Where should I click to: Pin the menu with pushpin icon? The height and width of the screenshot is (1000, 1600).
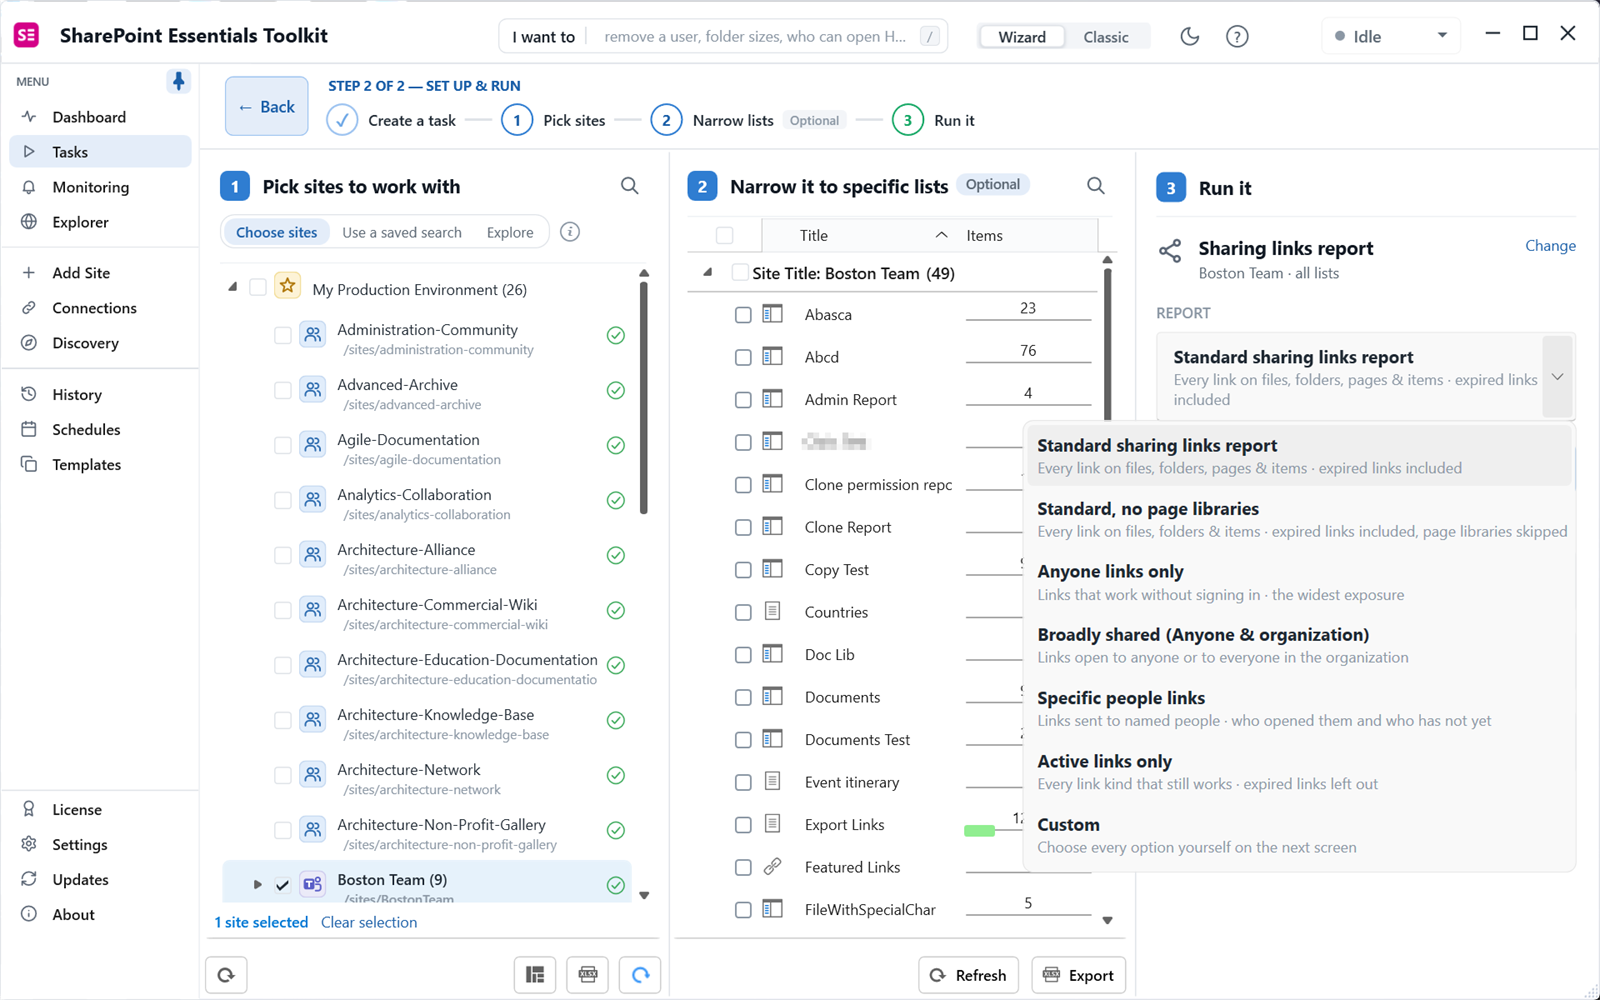[x=178, y=81]
